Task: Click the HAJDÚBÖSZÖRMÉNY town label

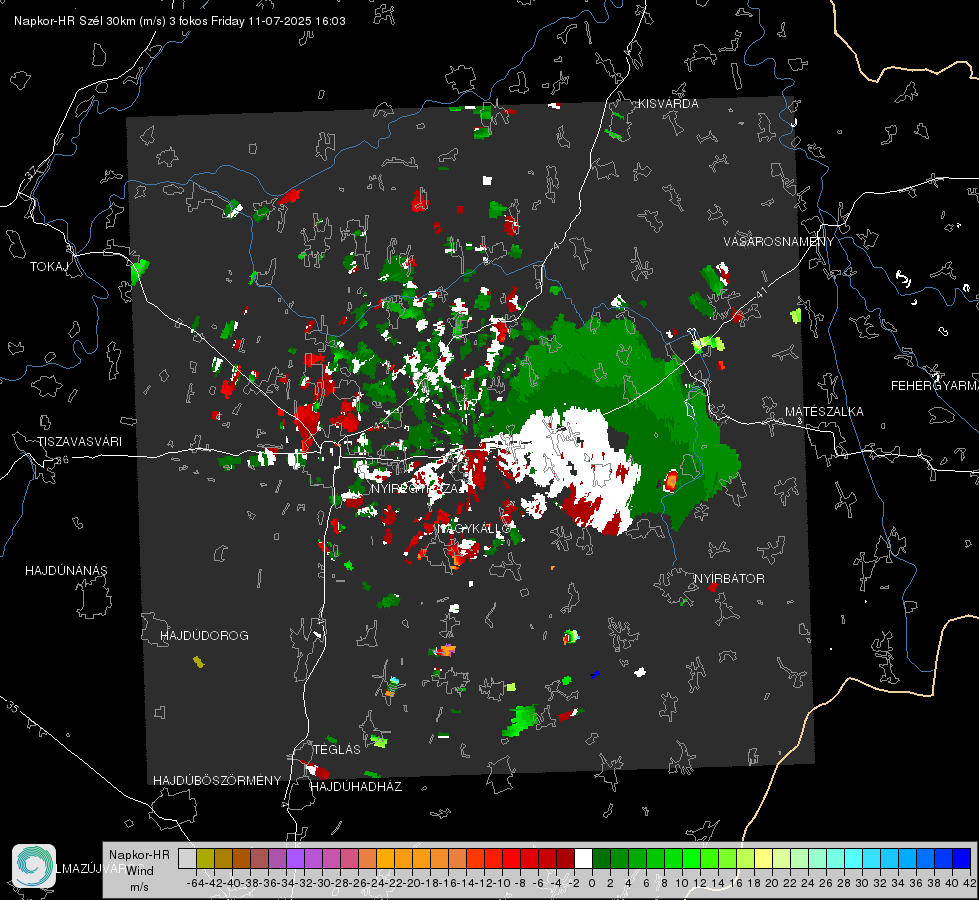Action: point(217,781)
